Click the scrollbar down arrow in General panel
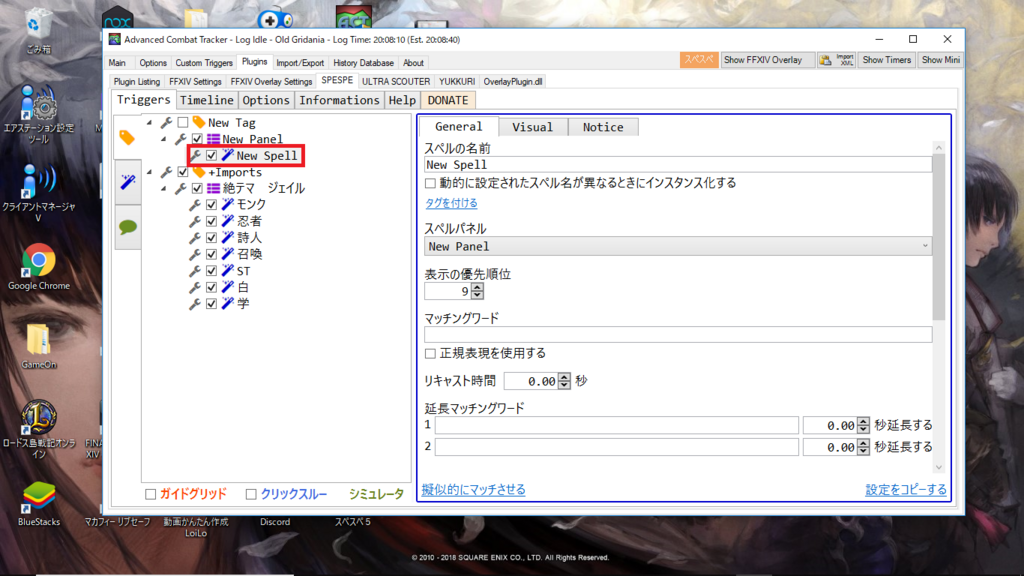This screenshot has width=1024, height=576. coord(939,467)
